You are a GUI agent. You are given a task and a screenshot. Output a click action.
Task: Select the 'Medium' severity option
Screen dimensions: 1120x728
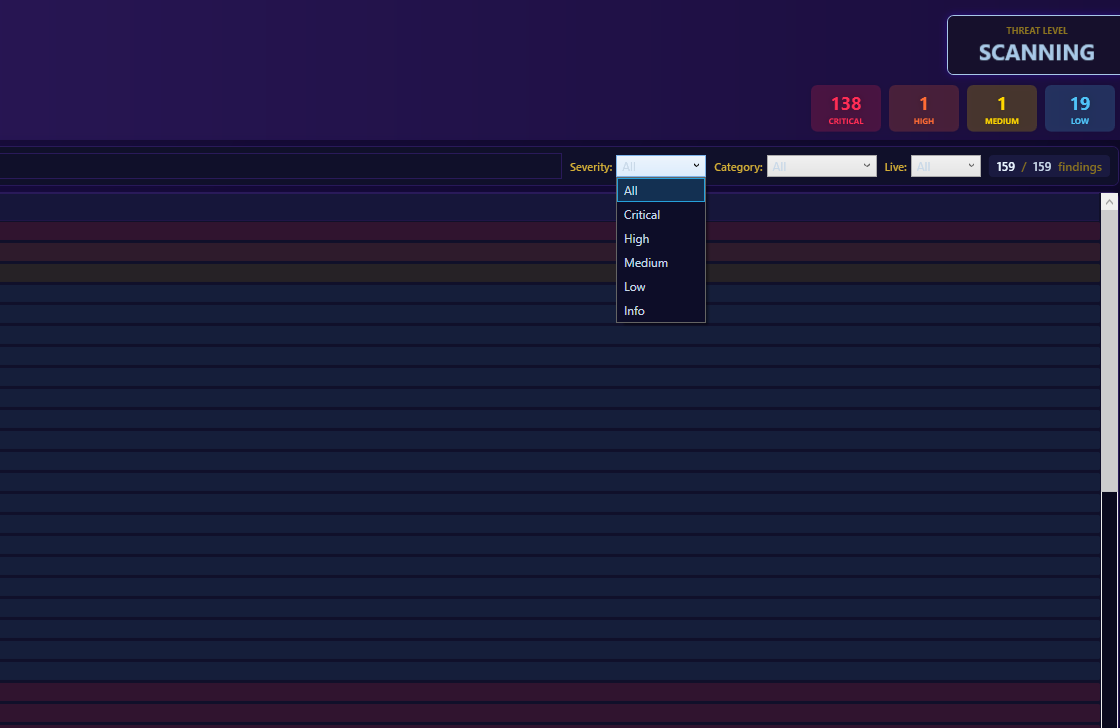661,262
